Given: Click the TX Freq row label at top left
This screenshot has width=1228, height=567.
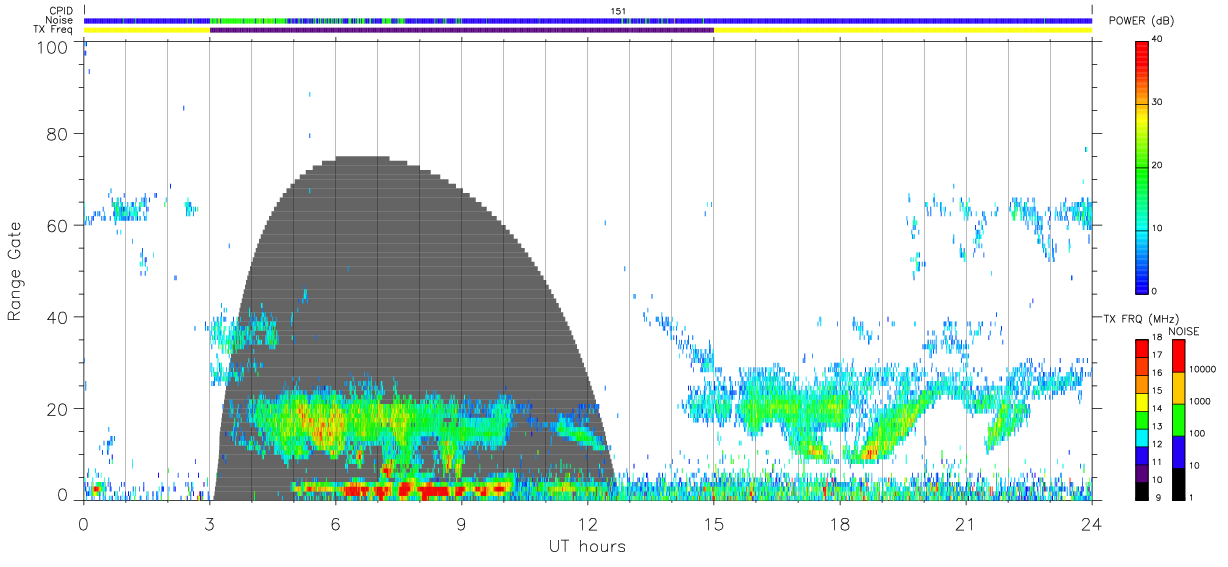Looking at the screenshot, I should pyautogui.click(x=54, y=30).
